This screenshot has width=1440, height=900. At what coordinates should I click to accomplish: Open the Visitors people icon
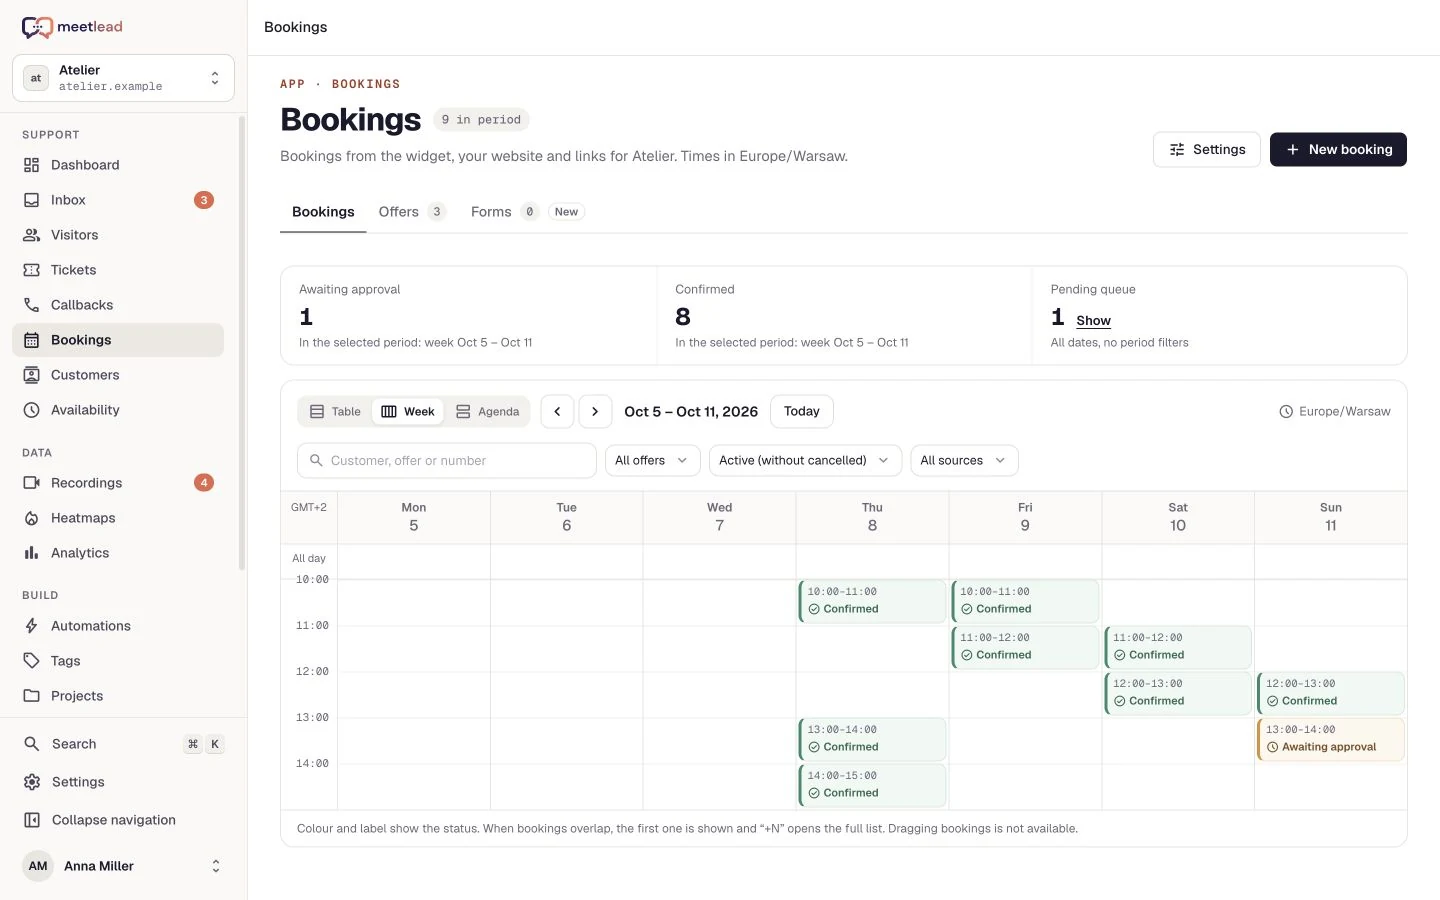coord(32,235)
